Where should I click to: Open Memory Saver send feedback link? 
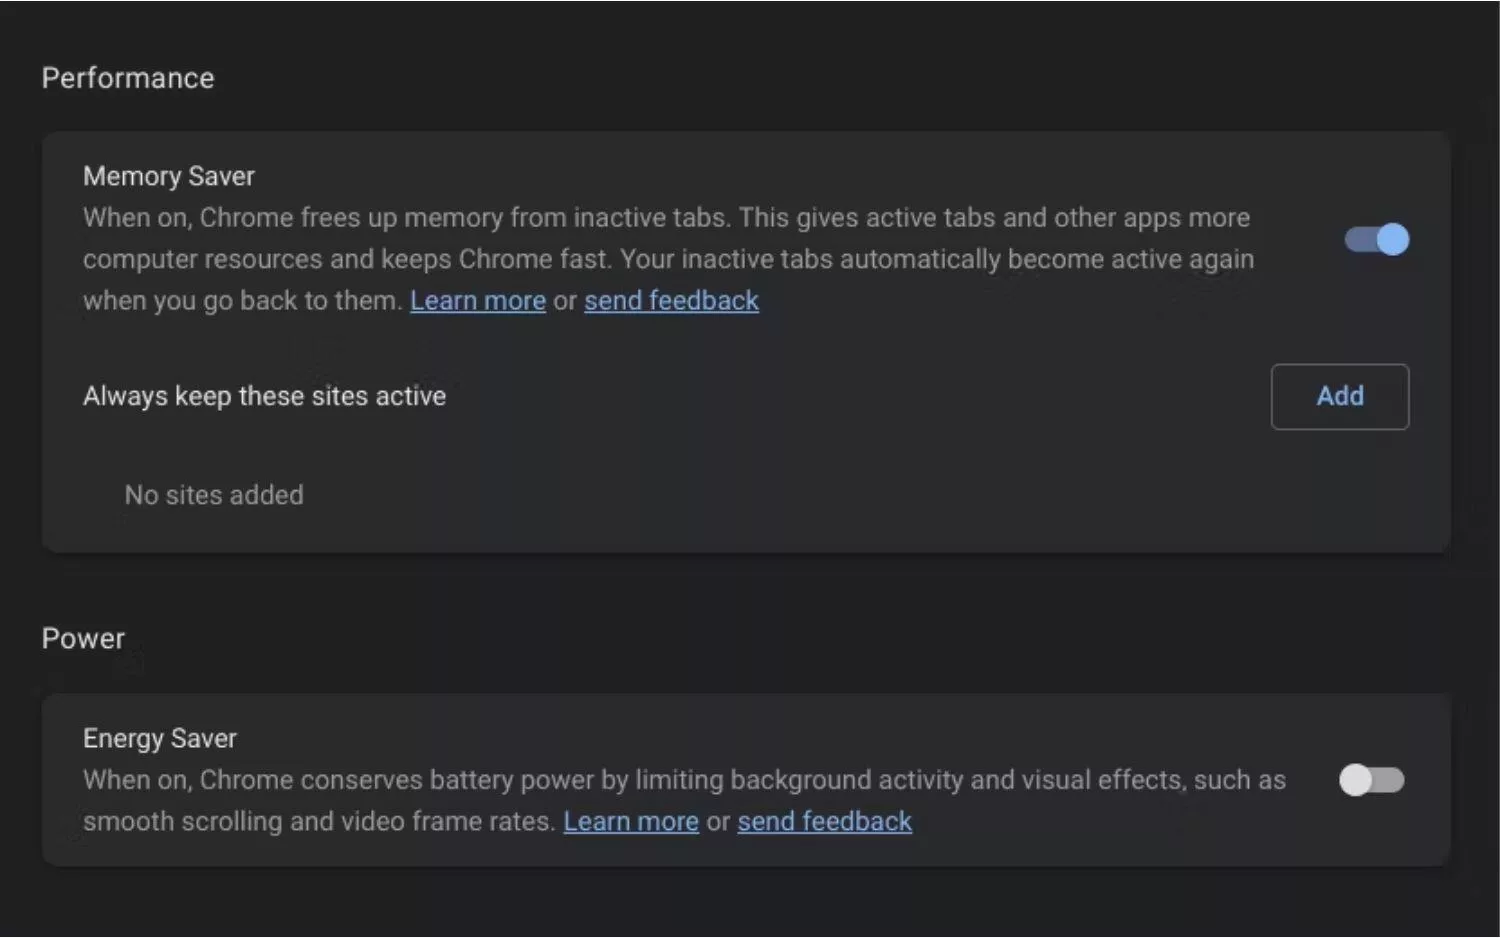tap(672, 301)
